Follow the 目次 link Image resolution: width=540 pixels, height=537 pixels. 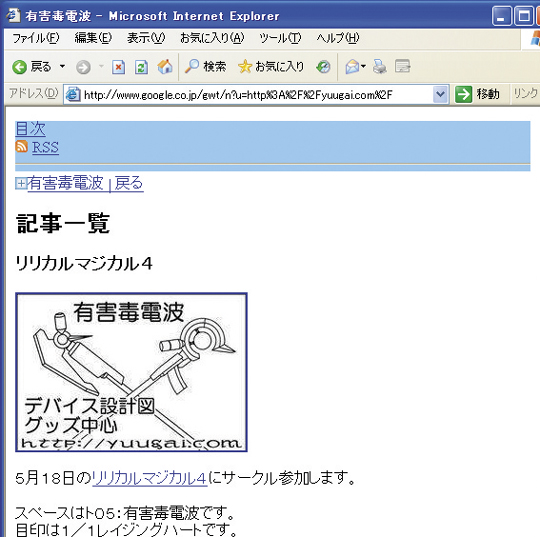[x=30, y=128]
